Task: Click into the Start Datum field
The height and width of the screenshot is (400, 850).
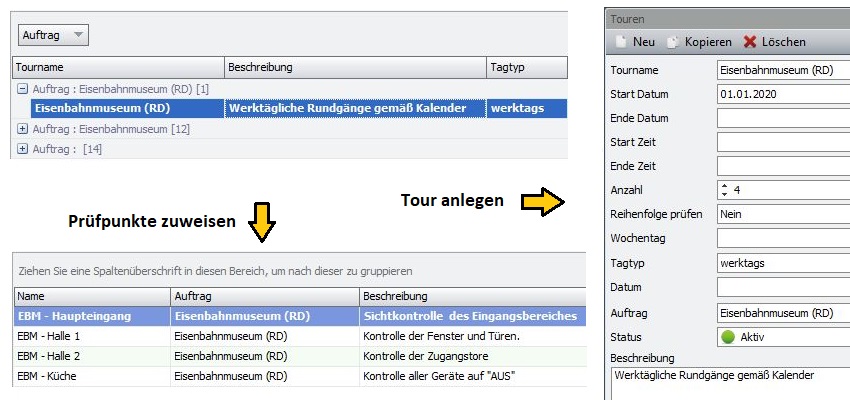Action: pyautogui.click(x=783, y=94)
